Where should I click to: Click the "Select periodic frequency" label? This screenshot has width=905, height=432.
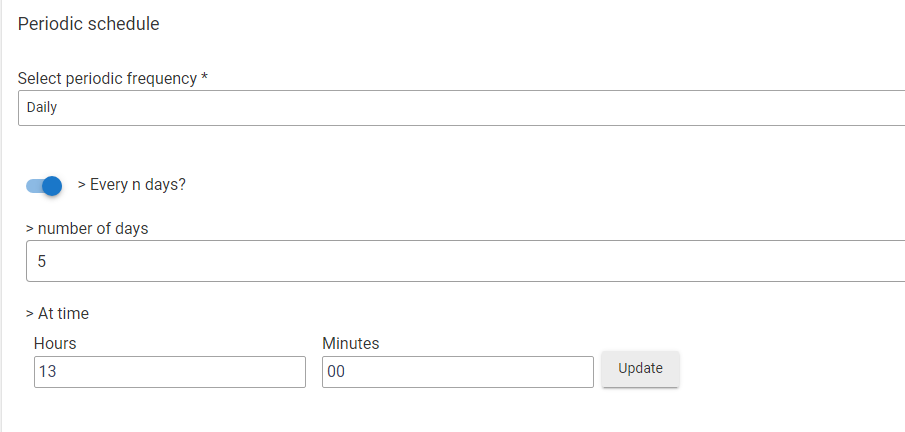tap(107, 78)
